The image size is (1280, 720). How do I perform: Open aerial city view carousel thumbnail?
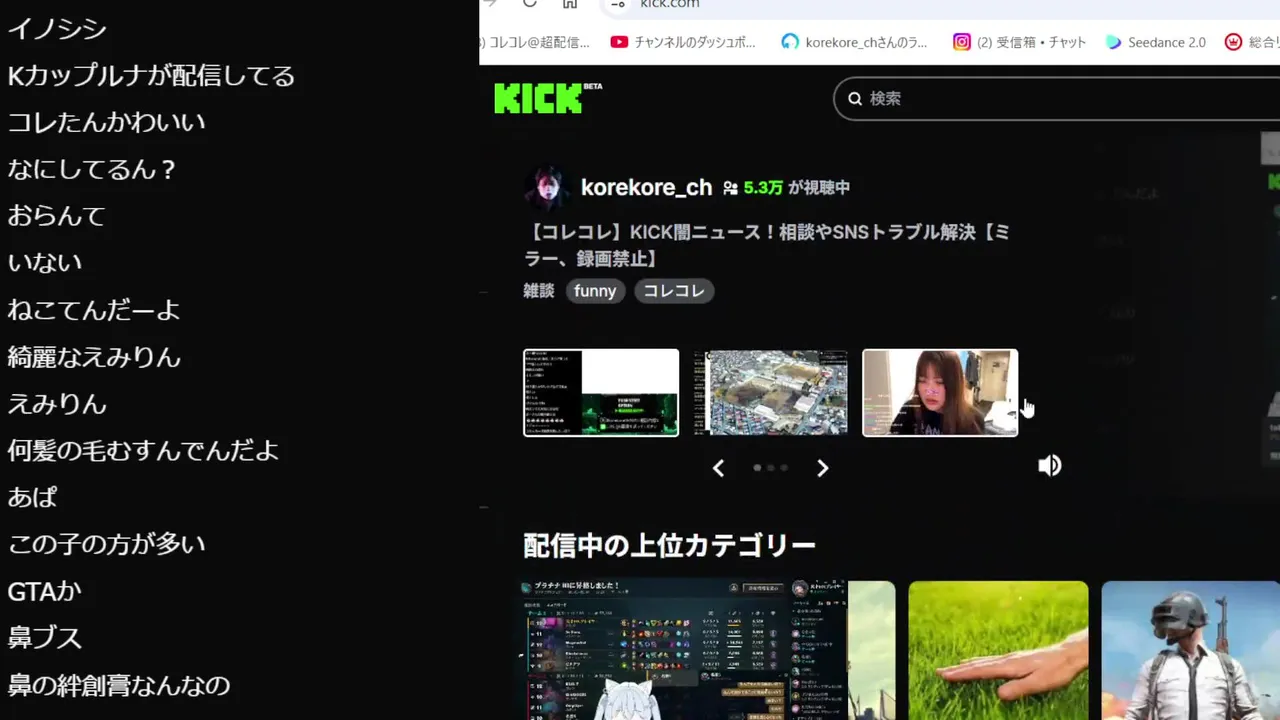tap(771, 392)
